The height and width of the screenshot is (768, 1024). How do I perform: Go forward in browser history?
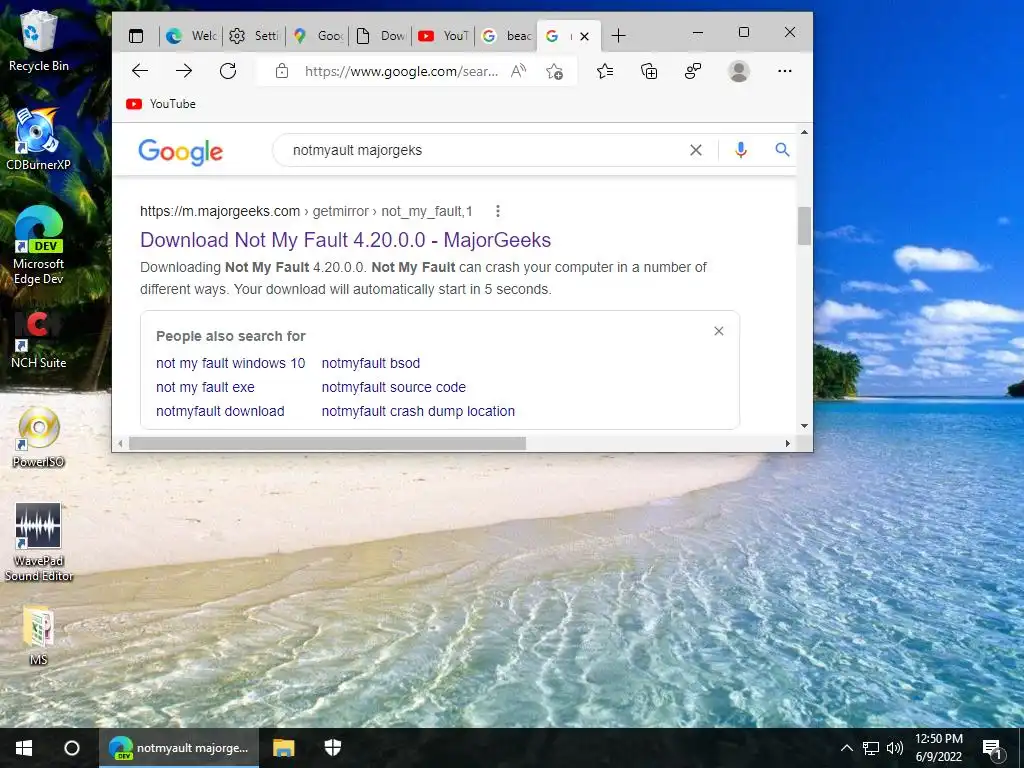coord(184,71)
